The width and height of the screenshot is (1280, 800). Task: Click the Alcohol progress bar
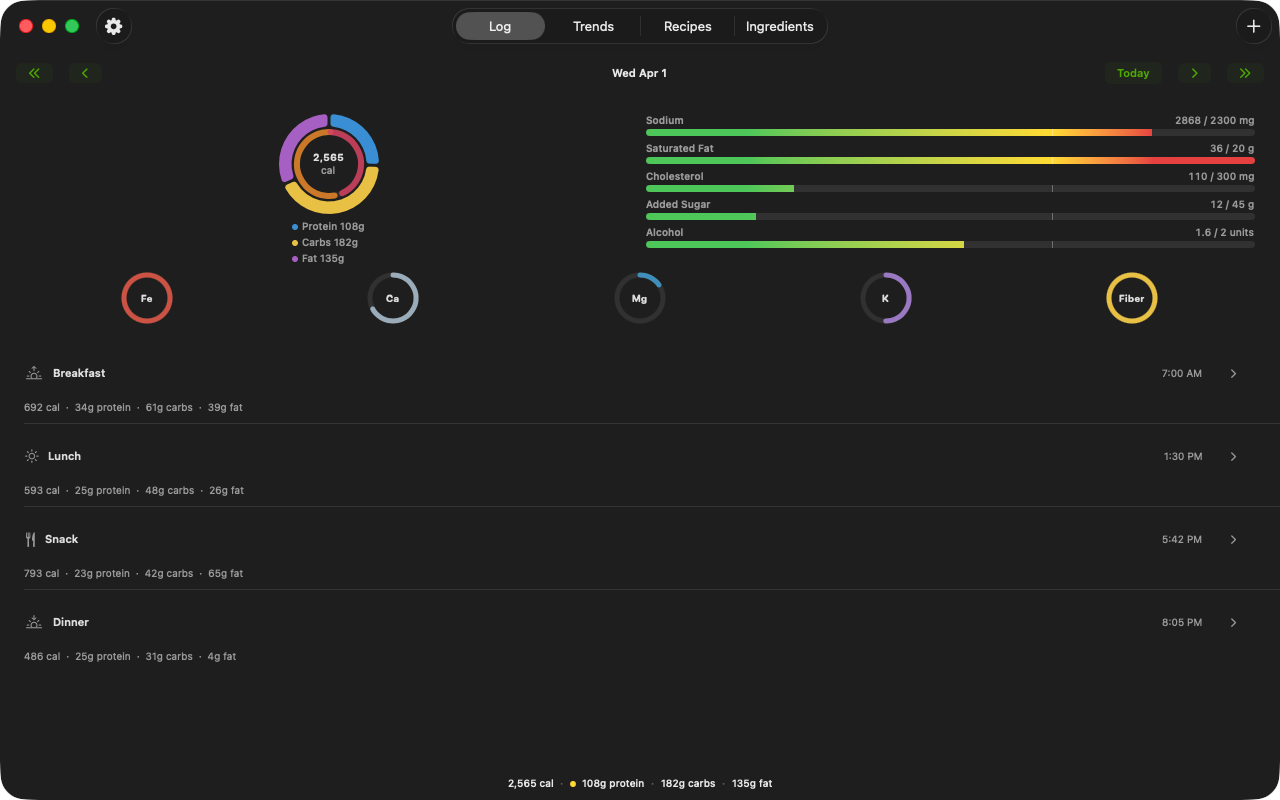(x=950, y=244)
